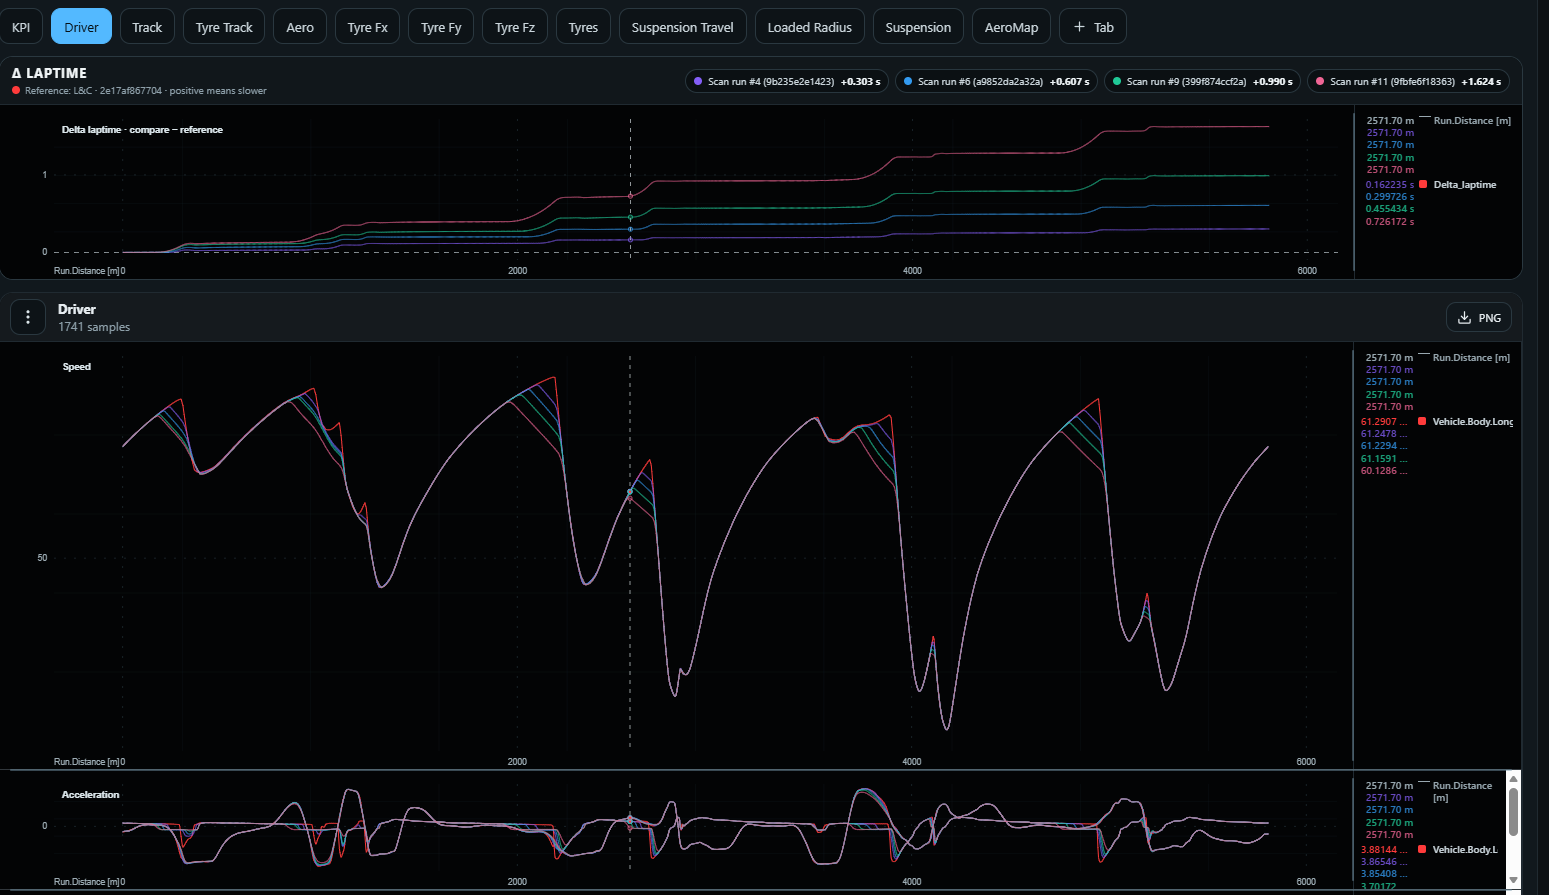Click "Delta laptime · compare − reference" chart title
Image resolution: width=1549 pixels, height=895 pixels.
click(142, 130)
